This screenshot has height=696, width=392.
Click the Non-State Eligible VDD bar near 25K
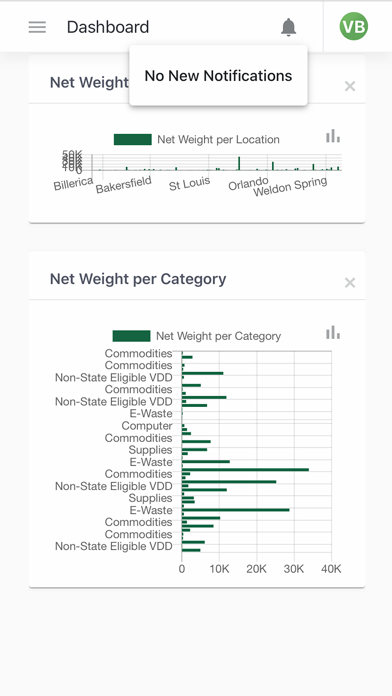(229, 482)
